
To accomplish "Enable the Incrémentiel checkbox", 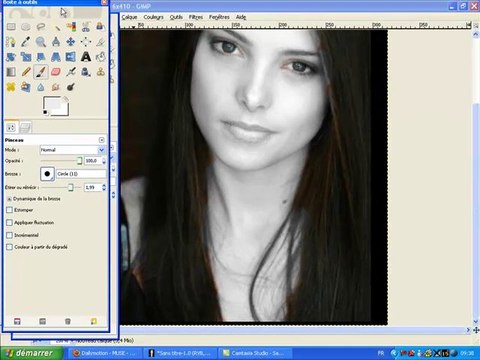I will point(9,235).
